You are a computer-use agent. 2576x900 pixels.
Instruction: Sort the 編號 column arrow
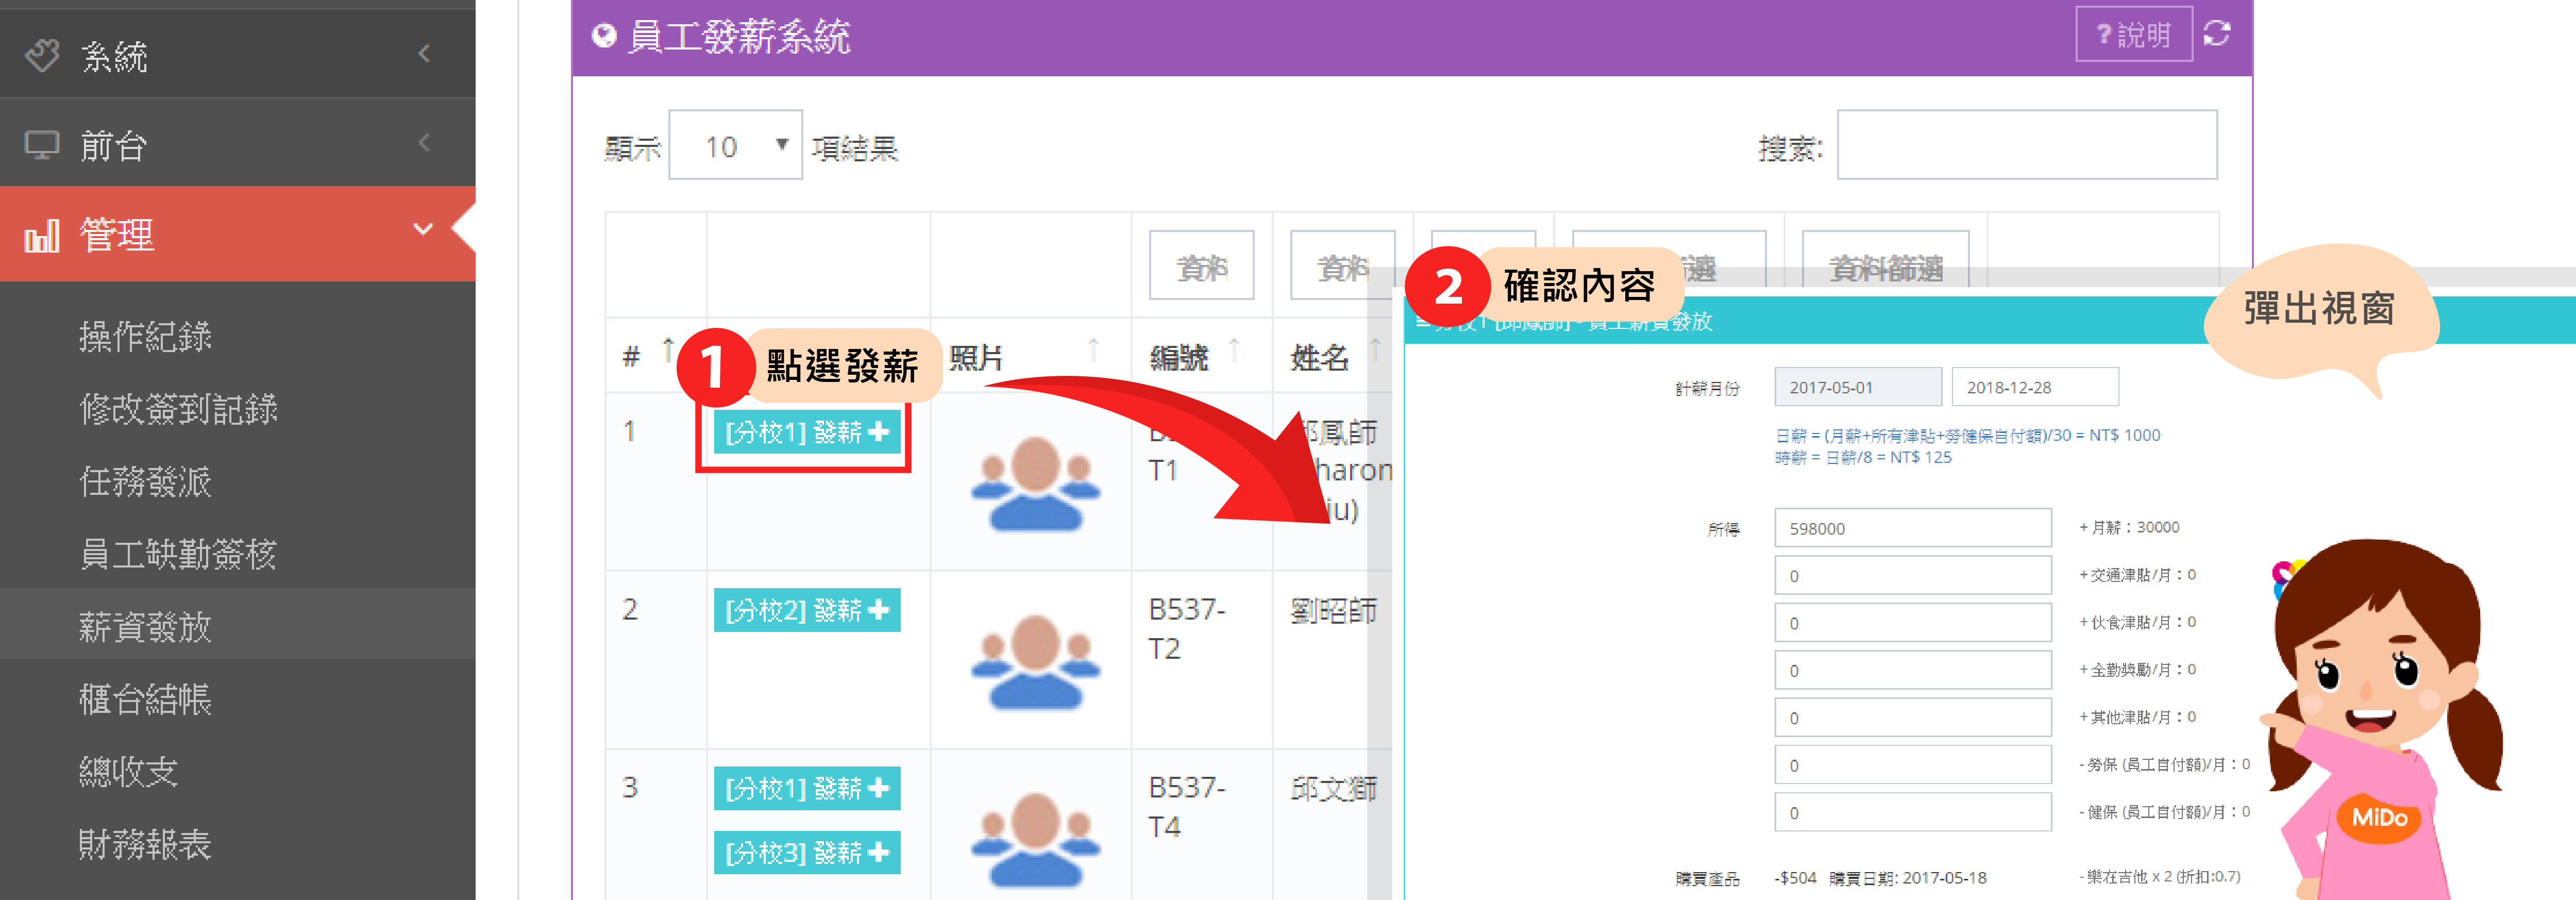1234,350
